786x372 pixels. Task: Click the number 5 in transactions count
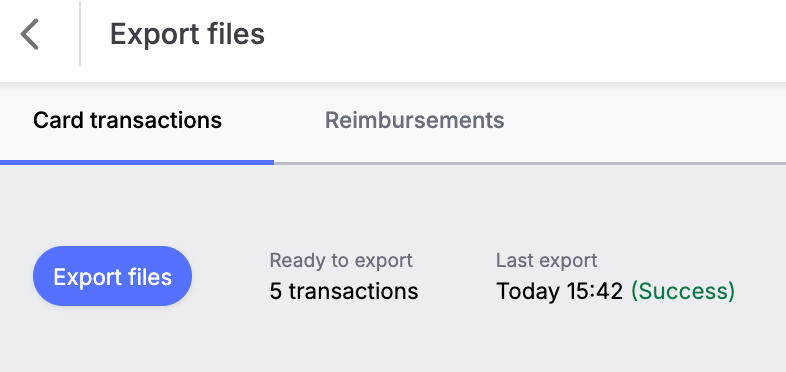coord(276,291)
